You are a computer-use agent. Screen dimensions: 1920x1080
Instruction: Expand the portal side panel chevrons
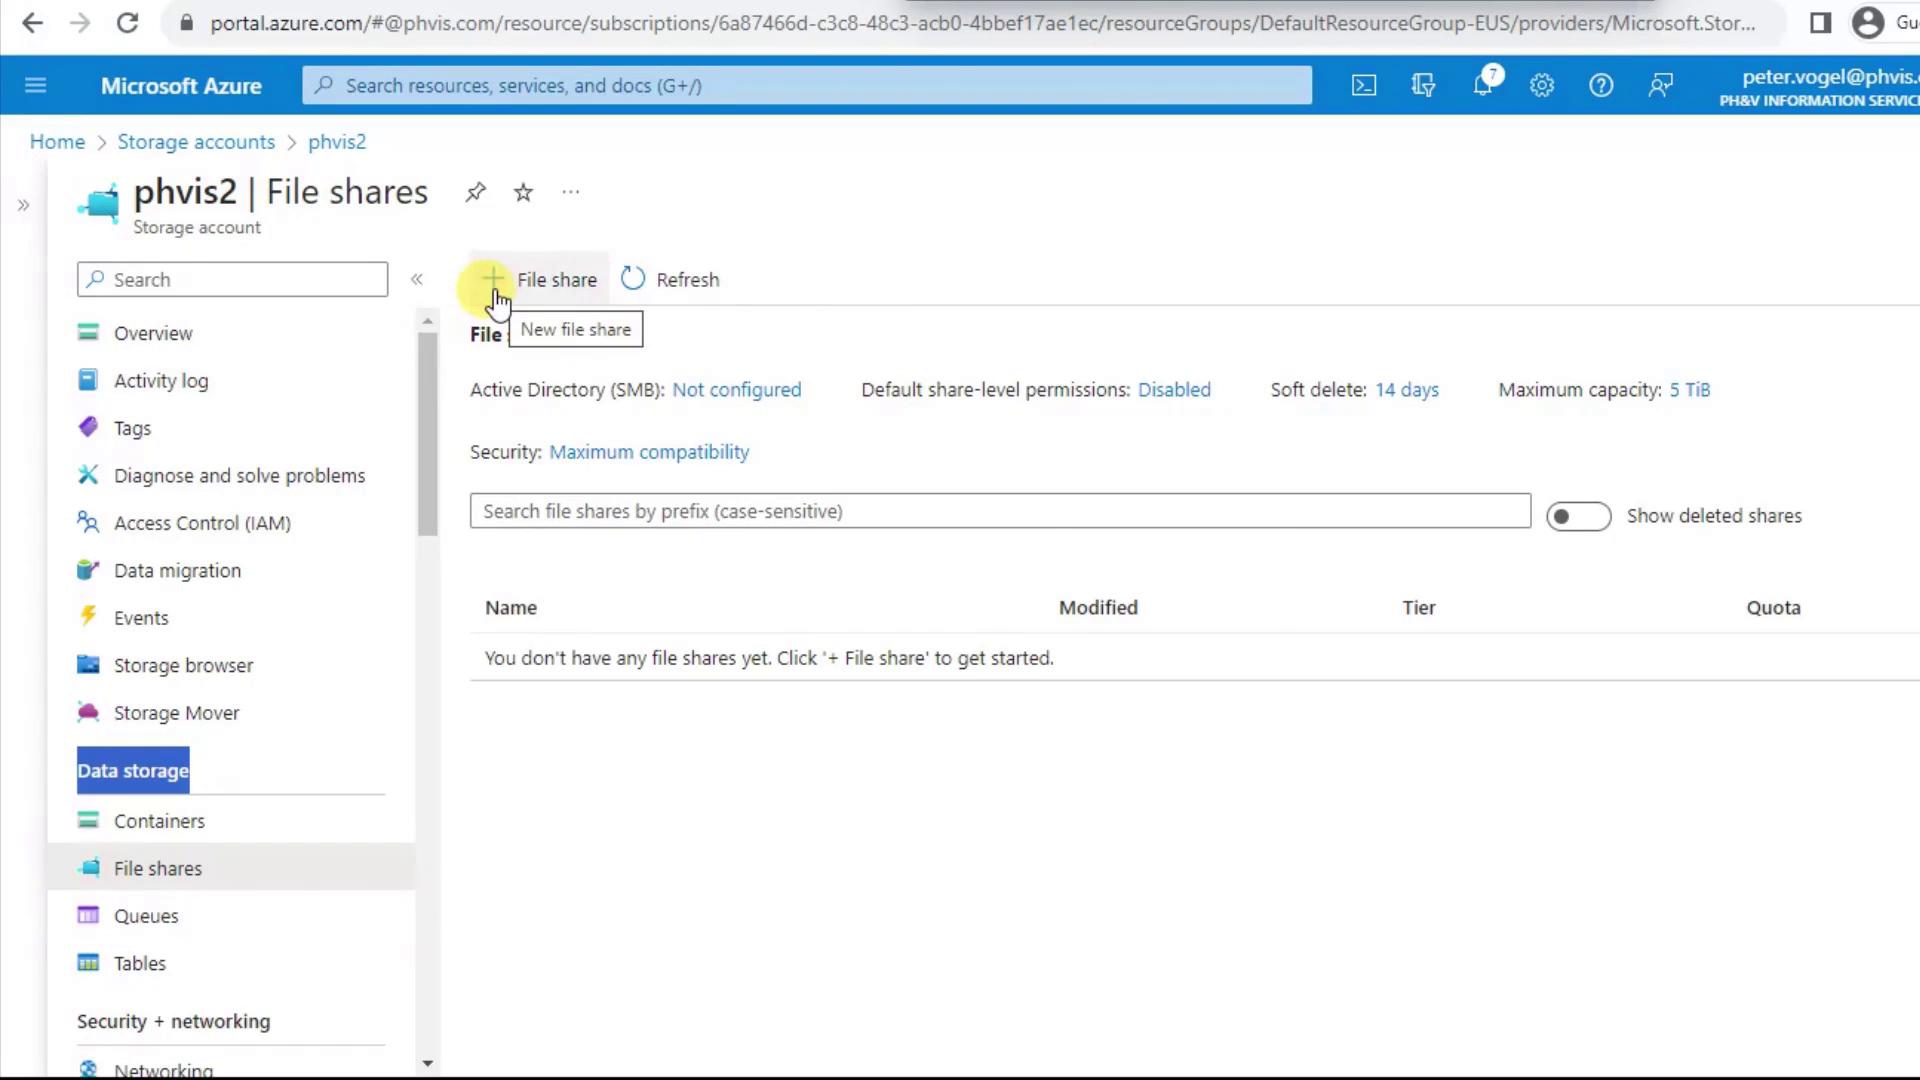pos(23,206)
